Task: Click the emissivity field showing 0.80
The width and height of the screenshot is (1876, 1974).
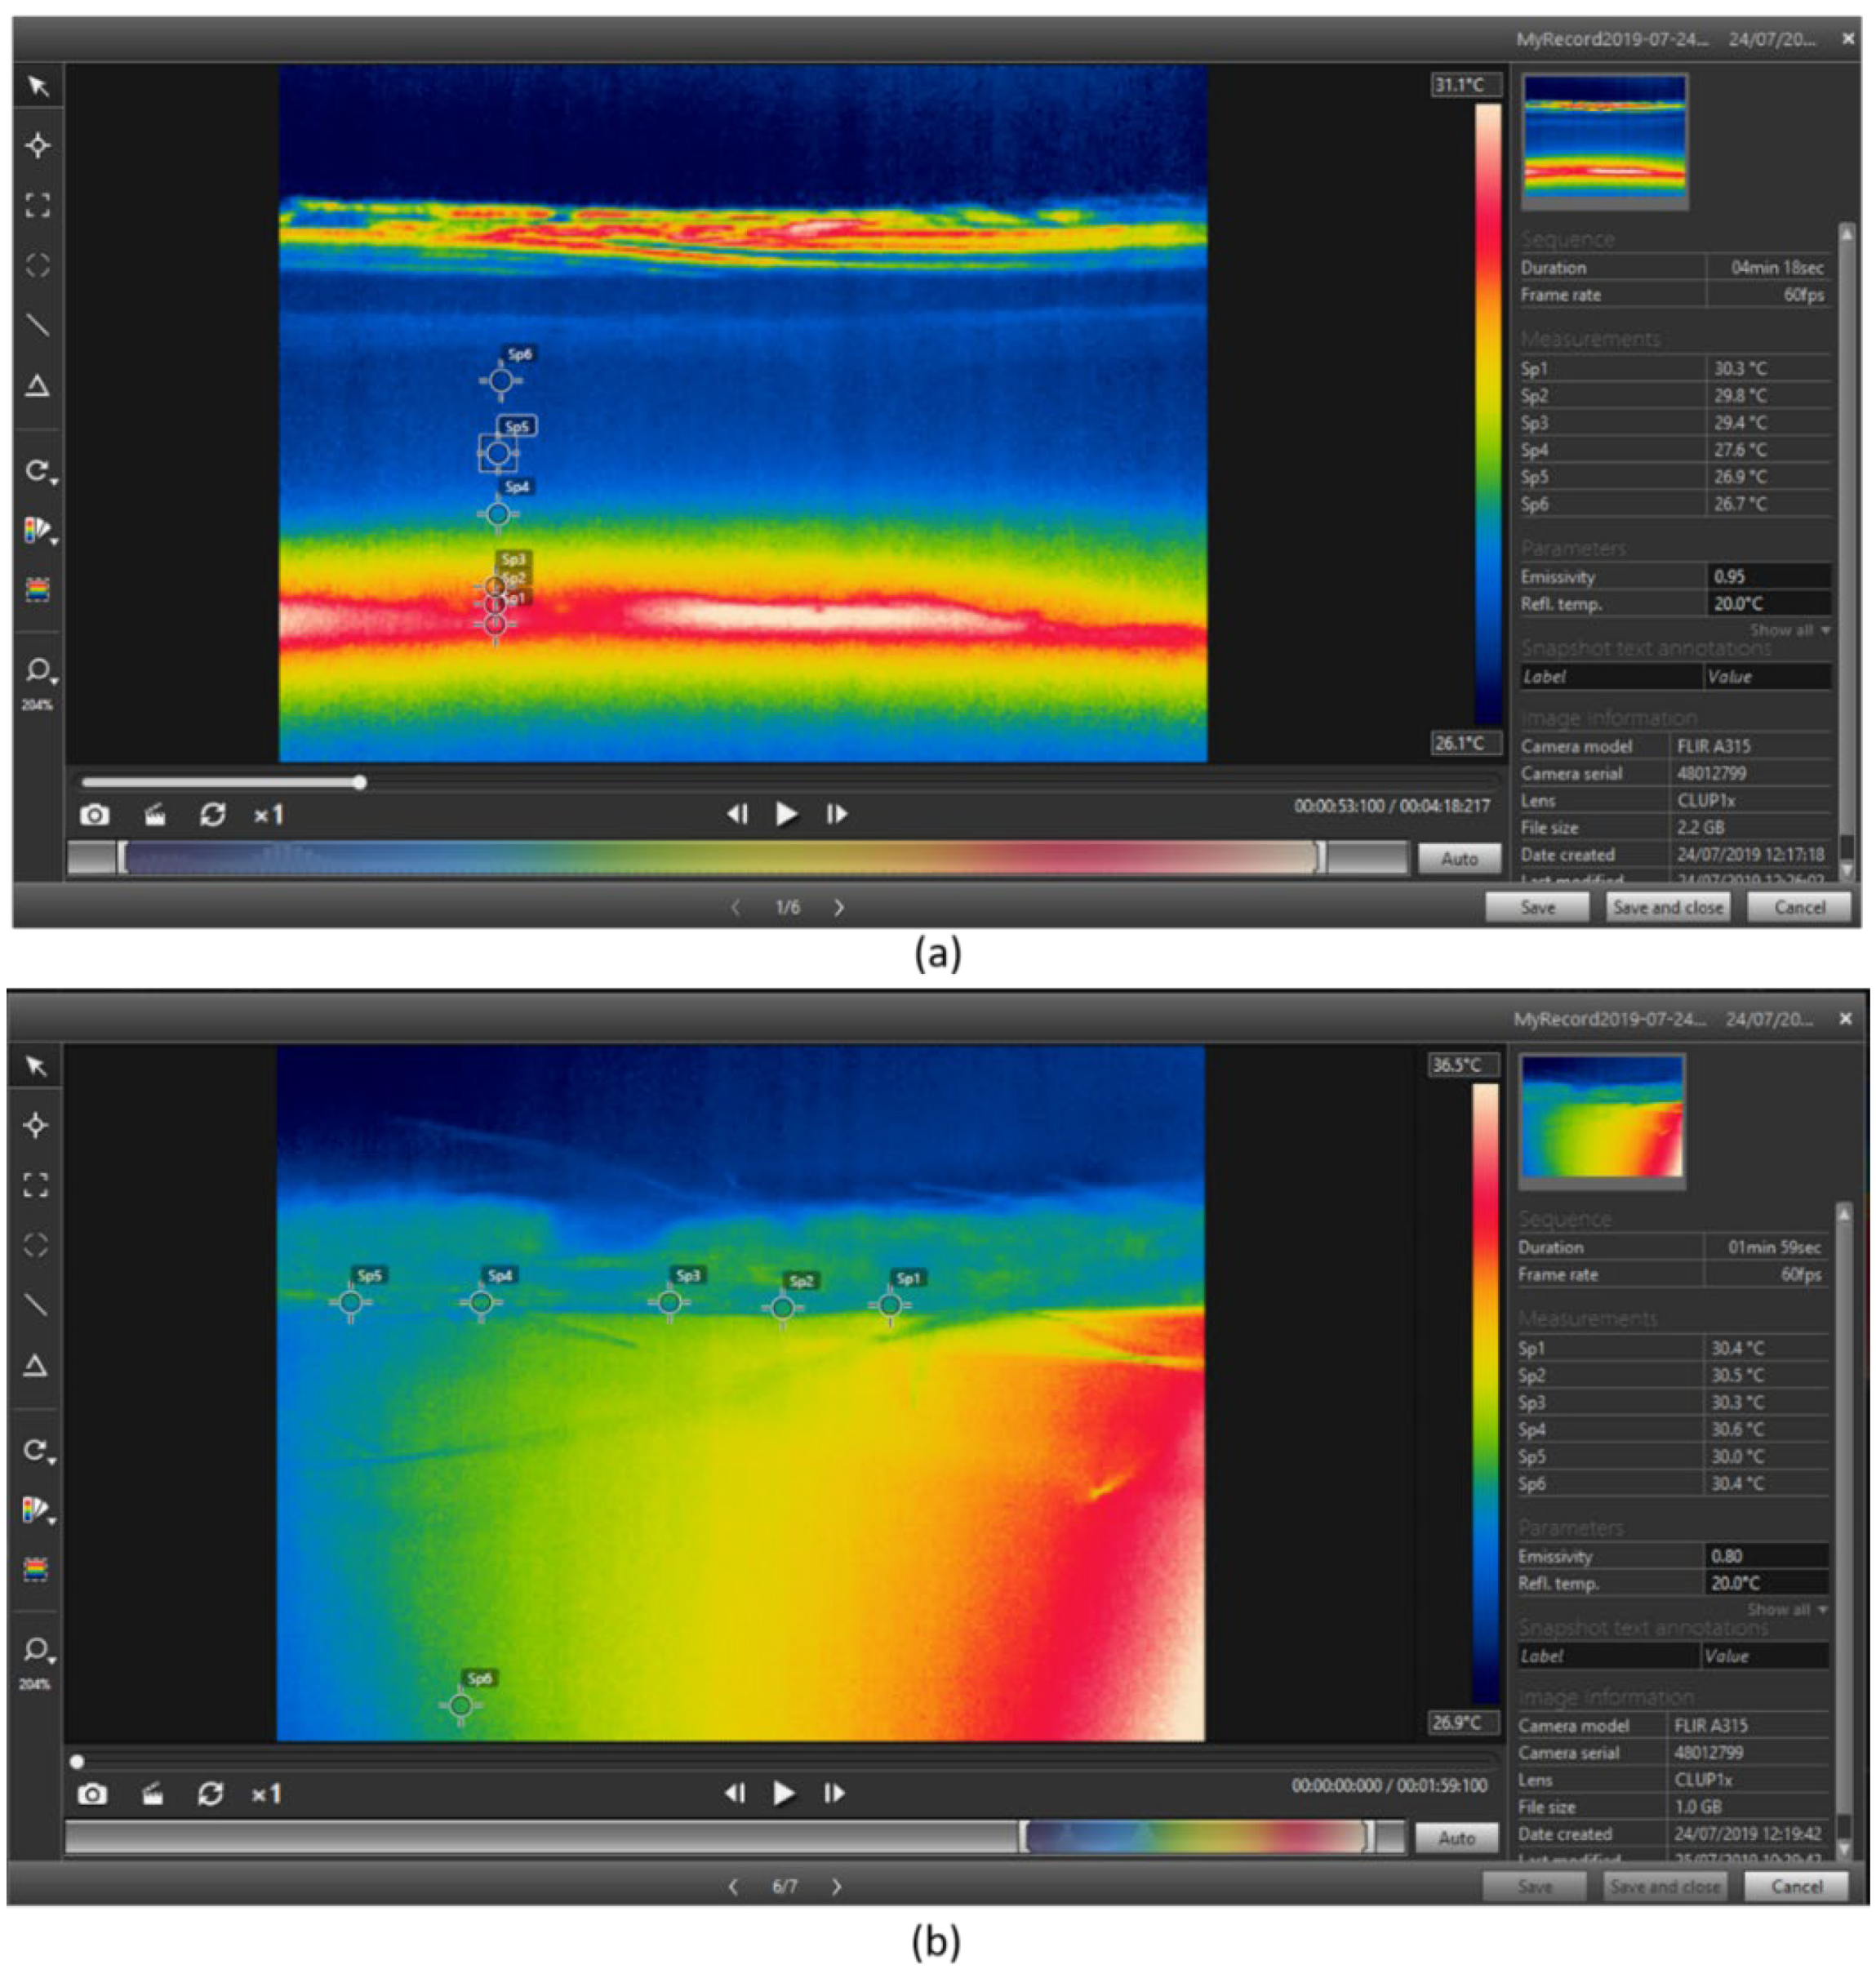Action: 1766,1556
